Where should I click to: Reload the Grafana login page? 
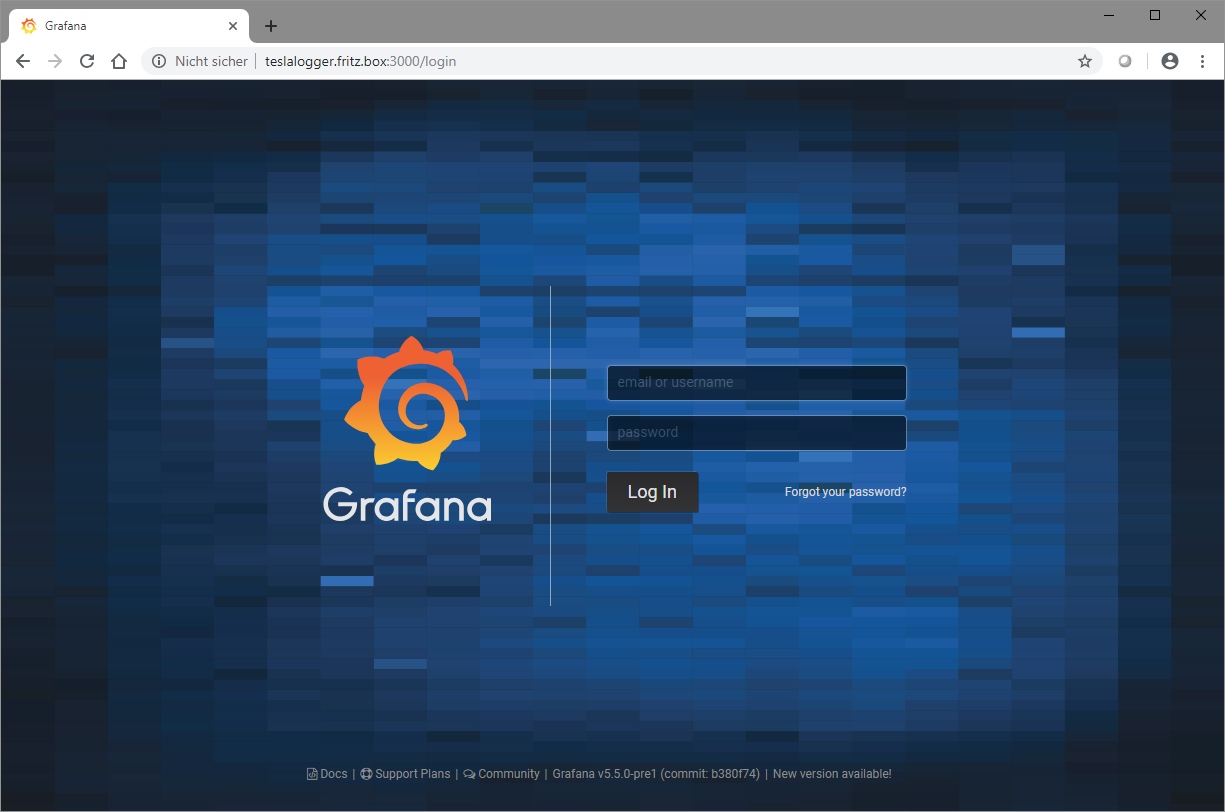coord(87,61)
